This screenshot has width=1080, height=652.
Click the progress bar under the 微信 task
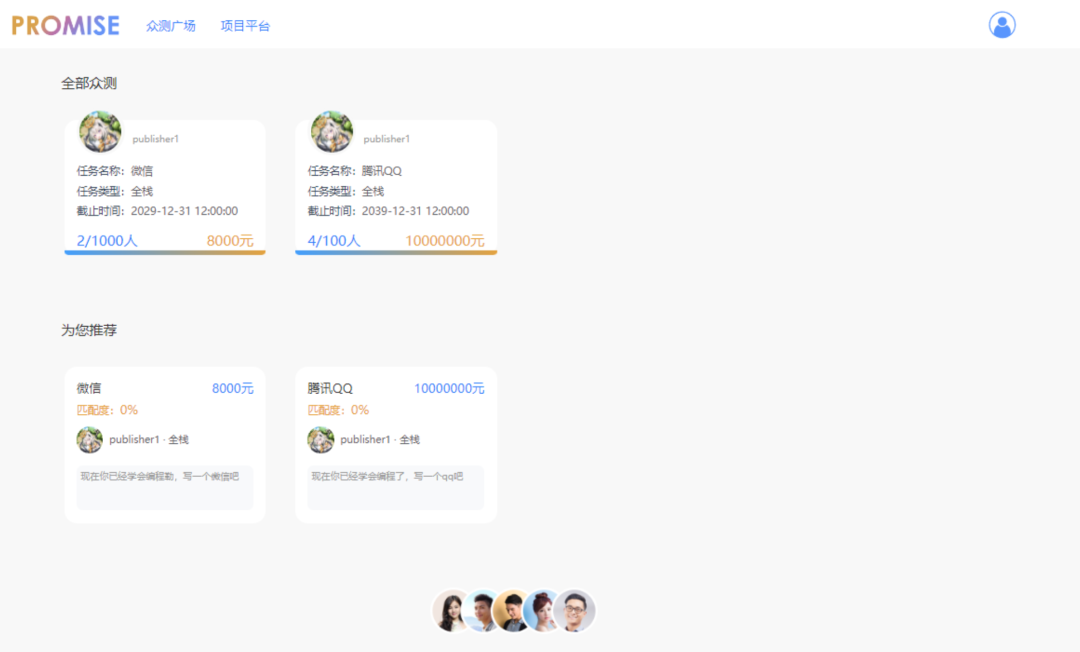pos(164,254)
